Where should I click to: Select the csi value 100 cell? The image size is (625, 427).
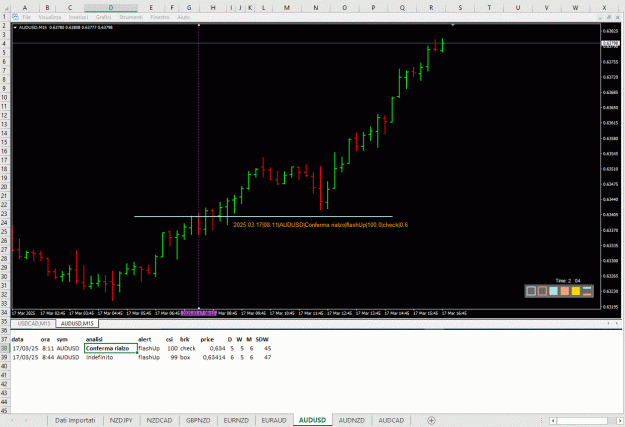tap(172, 348)
